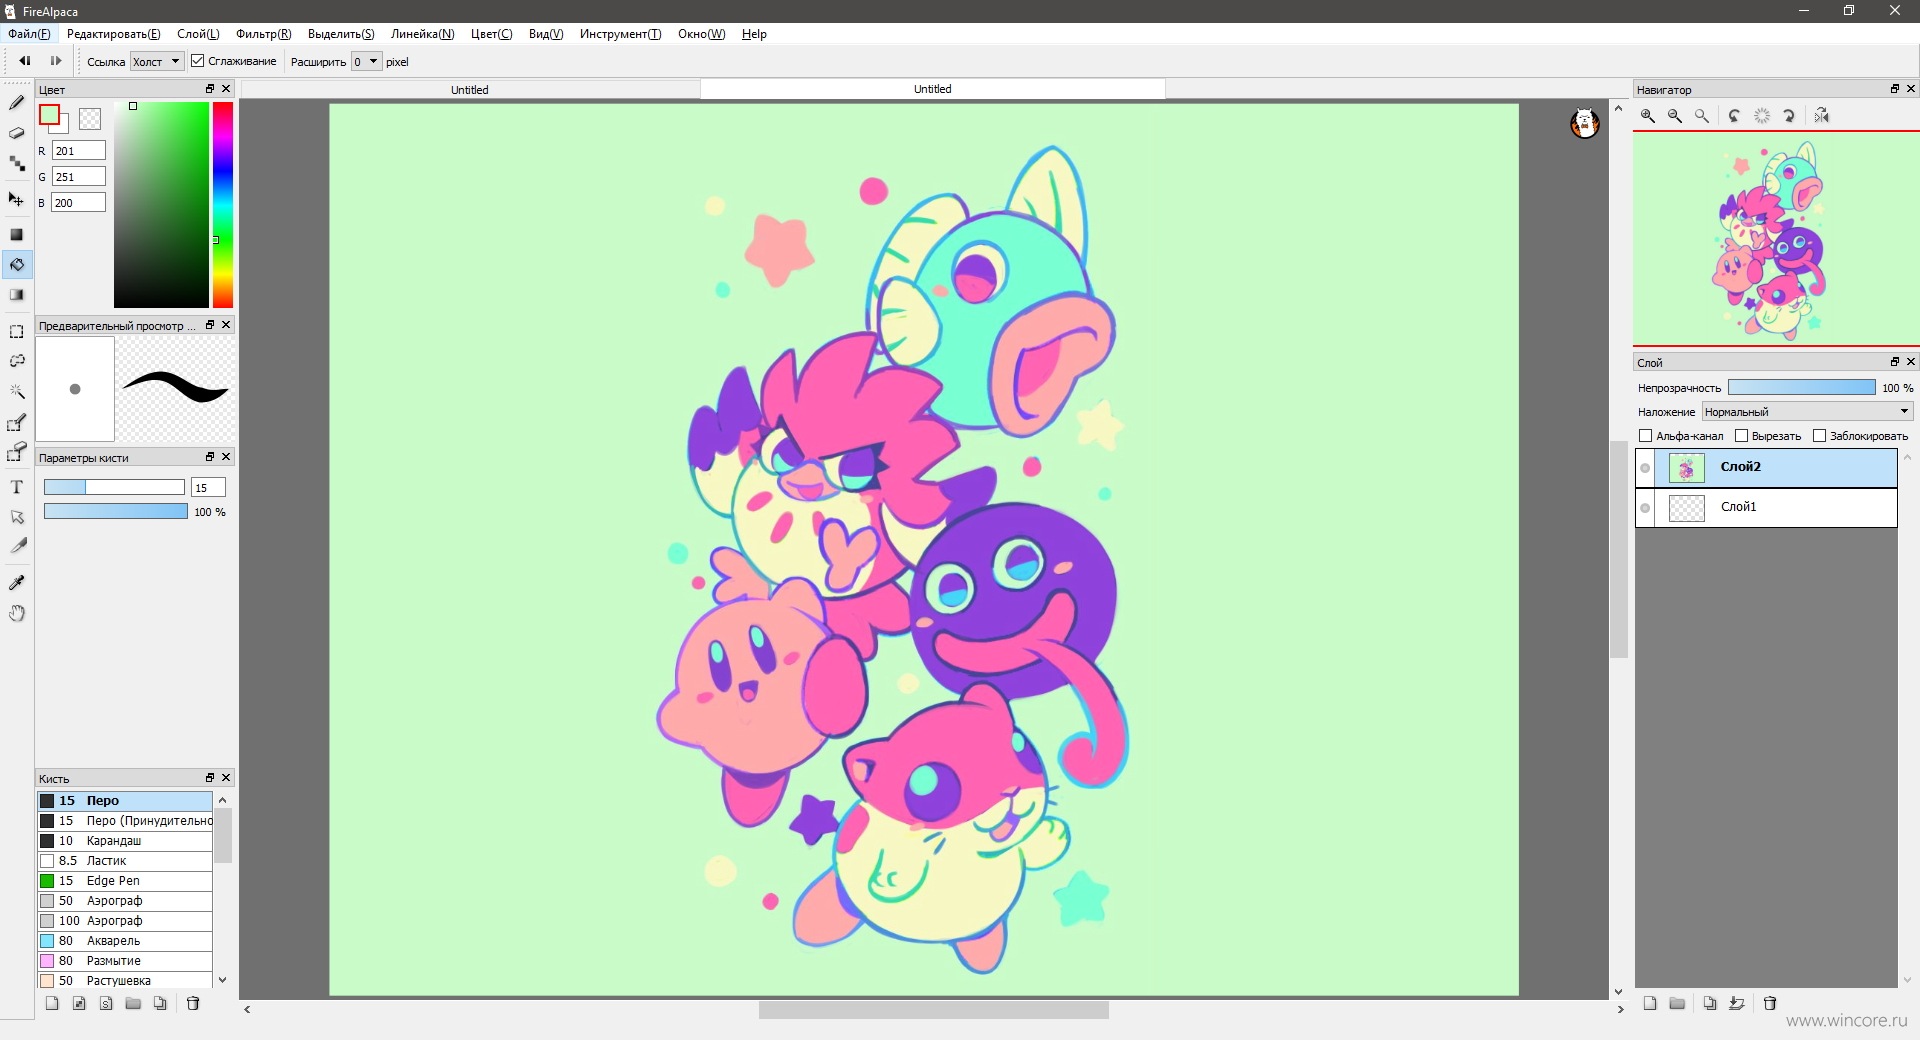1920x1040 pixels.
Task: Switch to first Untitled document tab
Action: [x=470, y=90]
